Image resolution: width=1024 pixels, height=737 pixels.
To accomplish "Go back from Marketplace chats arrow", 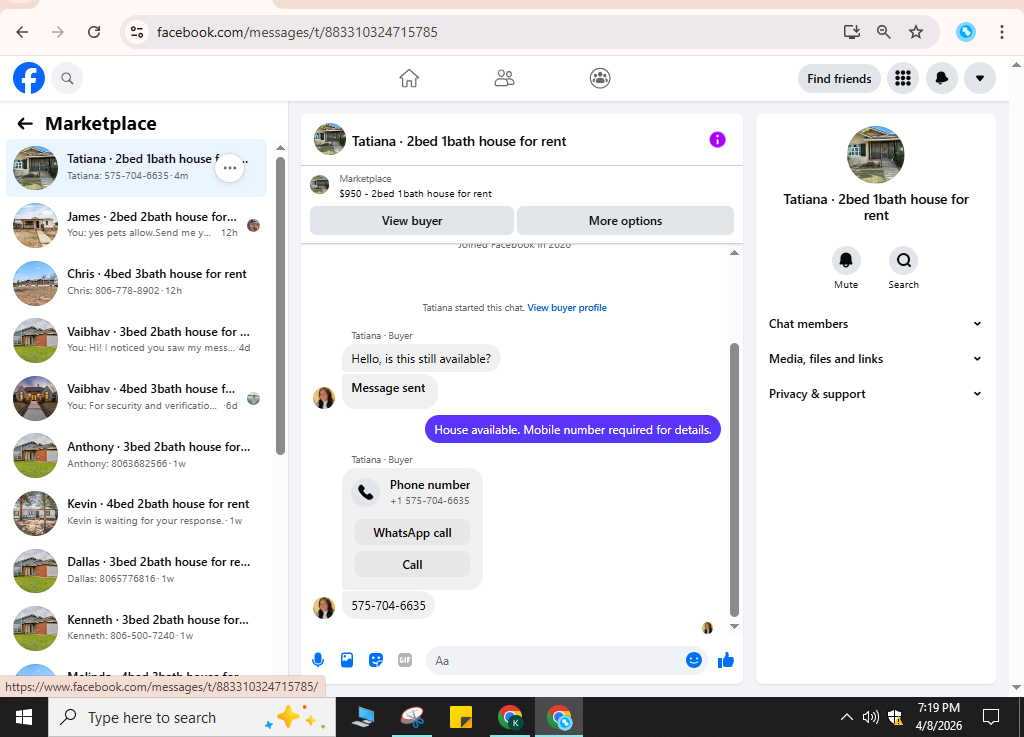I will click(x=25, y=123).
